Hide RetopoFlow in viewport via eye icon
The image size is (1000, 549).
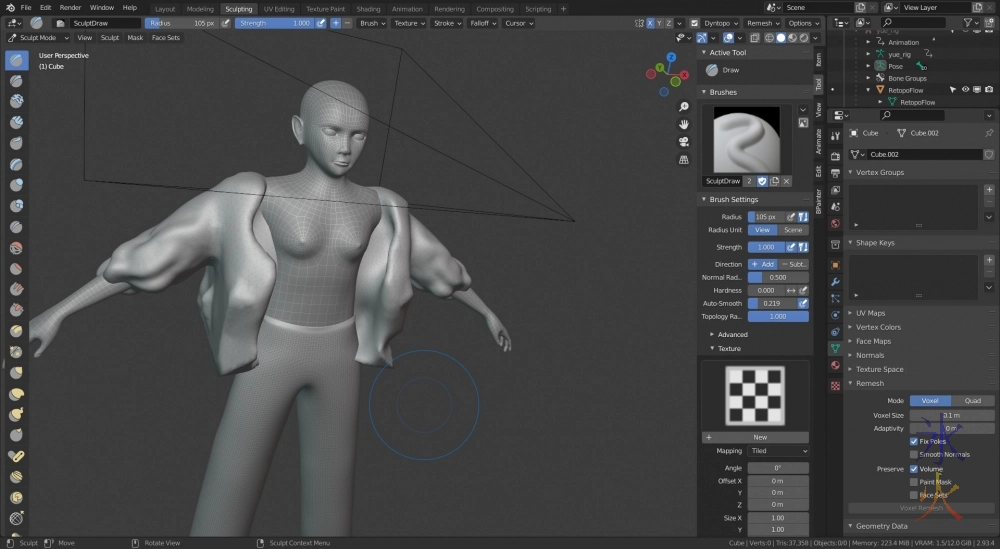(965, 90)
